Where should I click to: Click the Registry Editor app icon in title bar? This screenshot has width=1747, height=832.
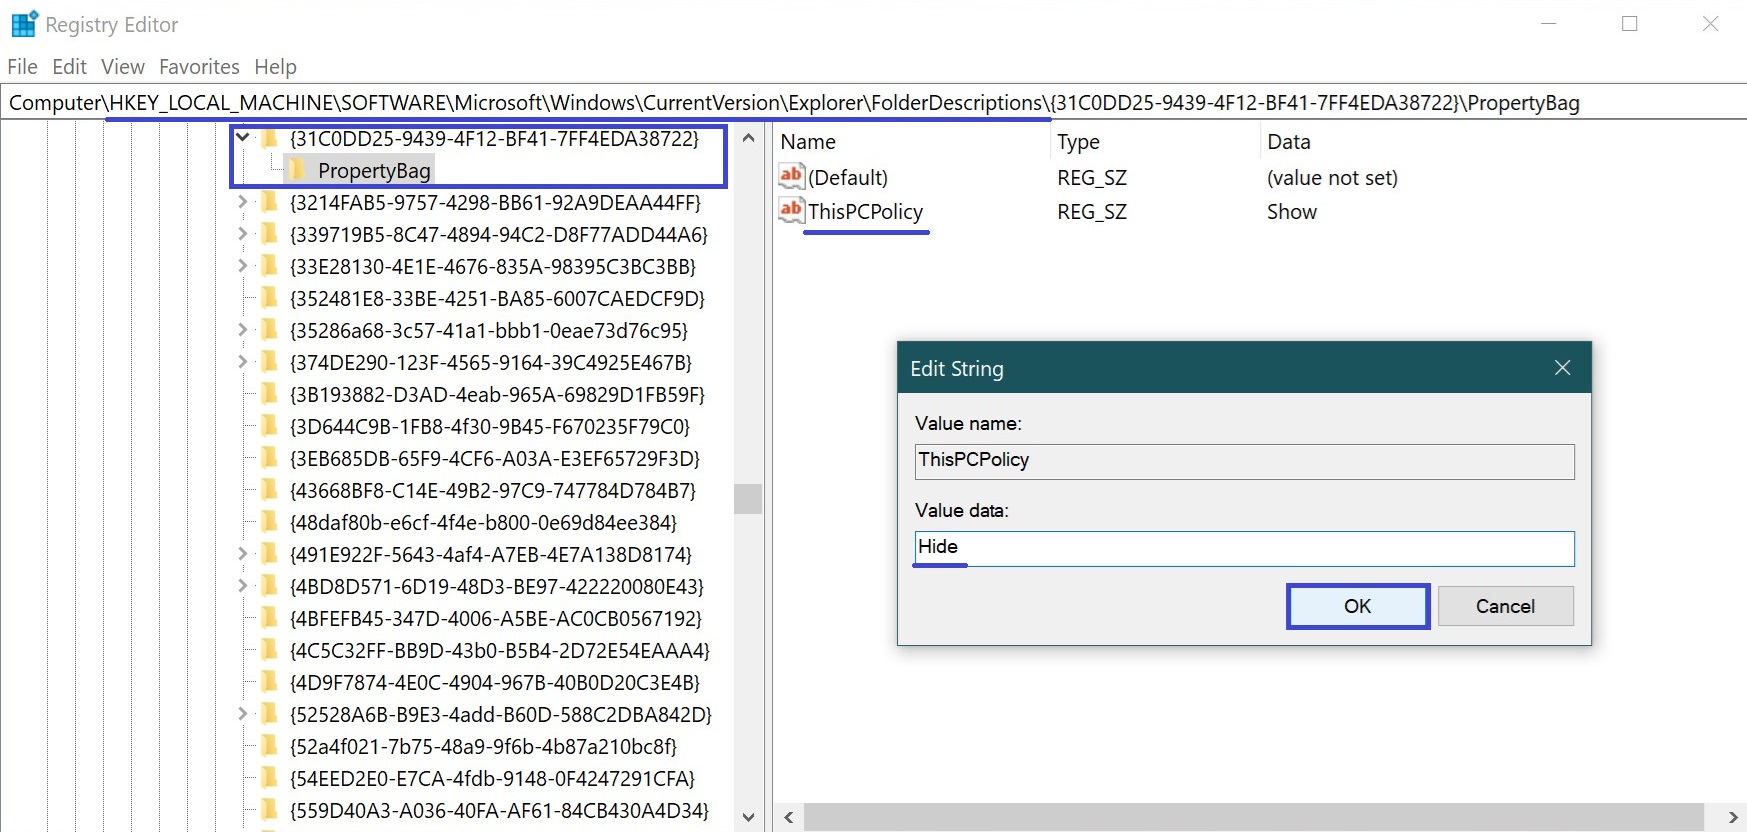pyautogui.click(x=24, y=24)
